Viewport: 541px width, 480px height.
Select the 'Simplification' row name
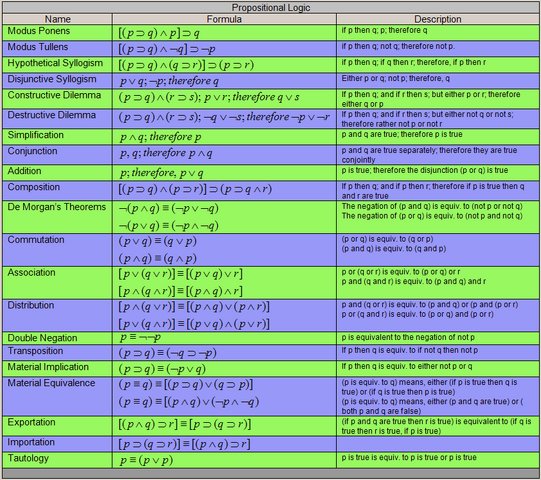coord(36,135)
